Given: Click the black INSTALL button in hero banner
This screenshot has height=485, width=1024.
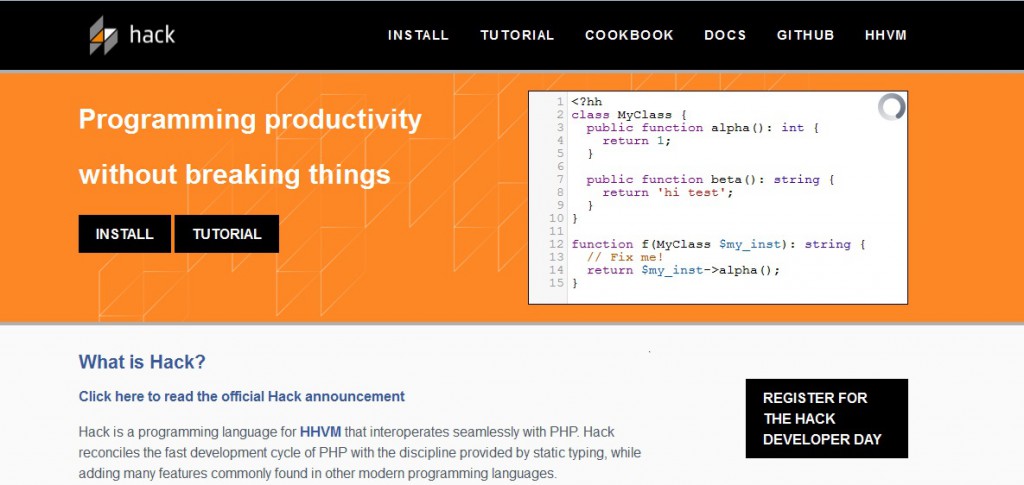Looking at the screenshot, I should pyautogui.click(x=125, y=234).
